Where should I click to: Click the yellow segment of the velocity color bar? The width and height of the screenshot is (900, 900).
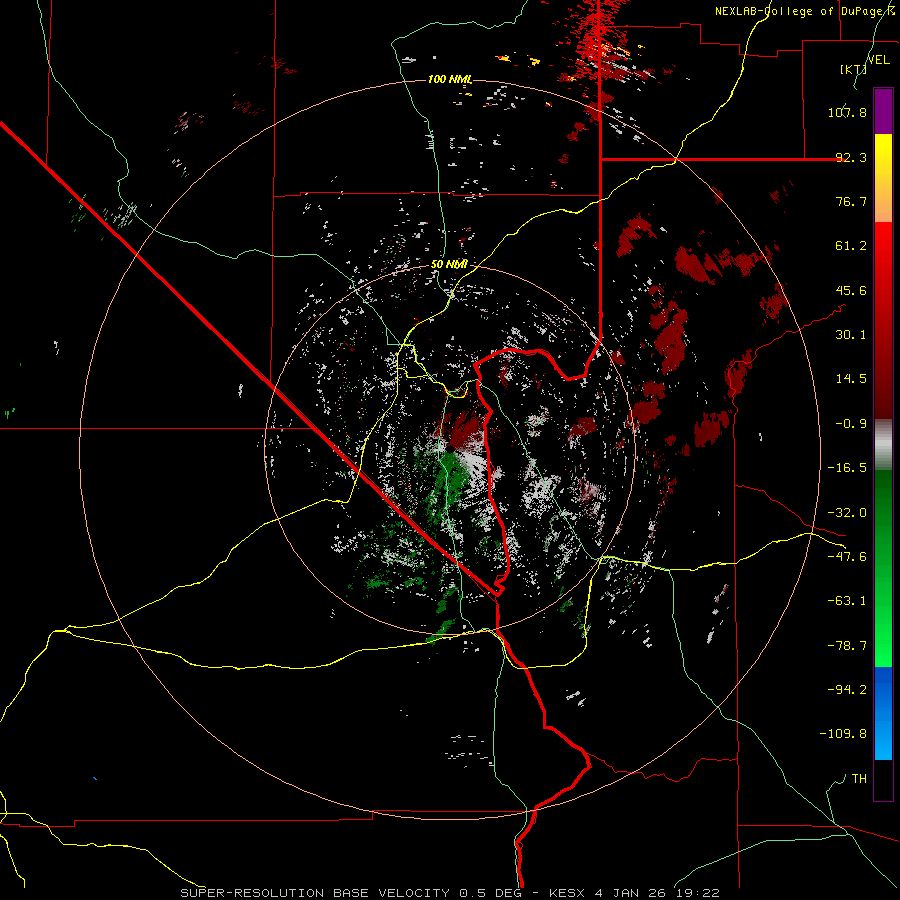coord(883,178)
